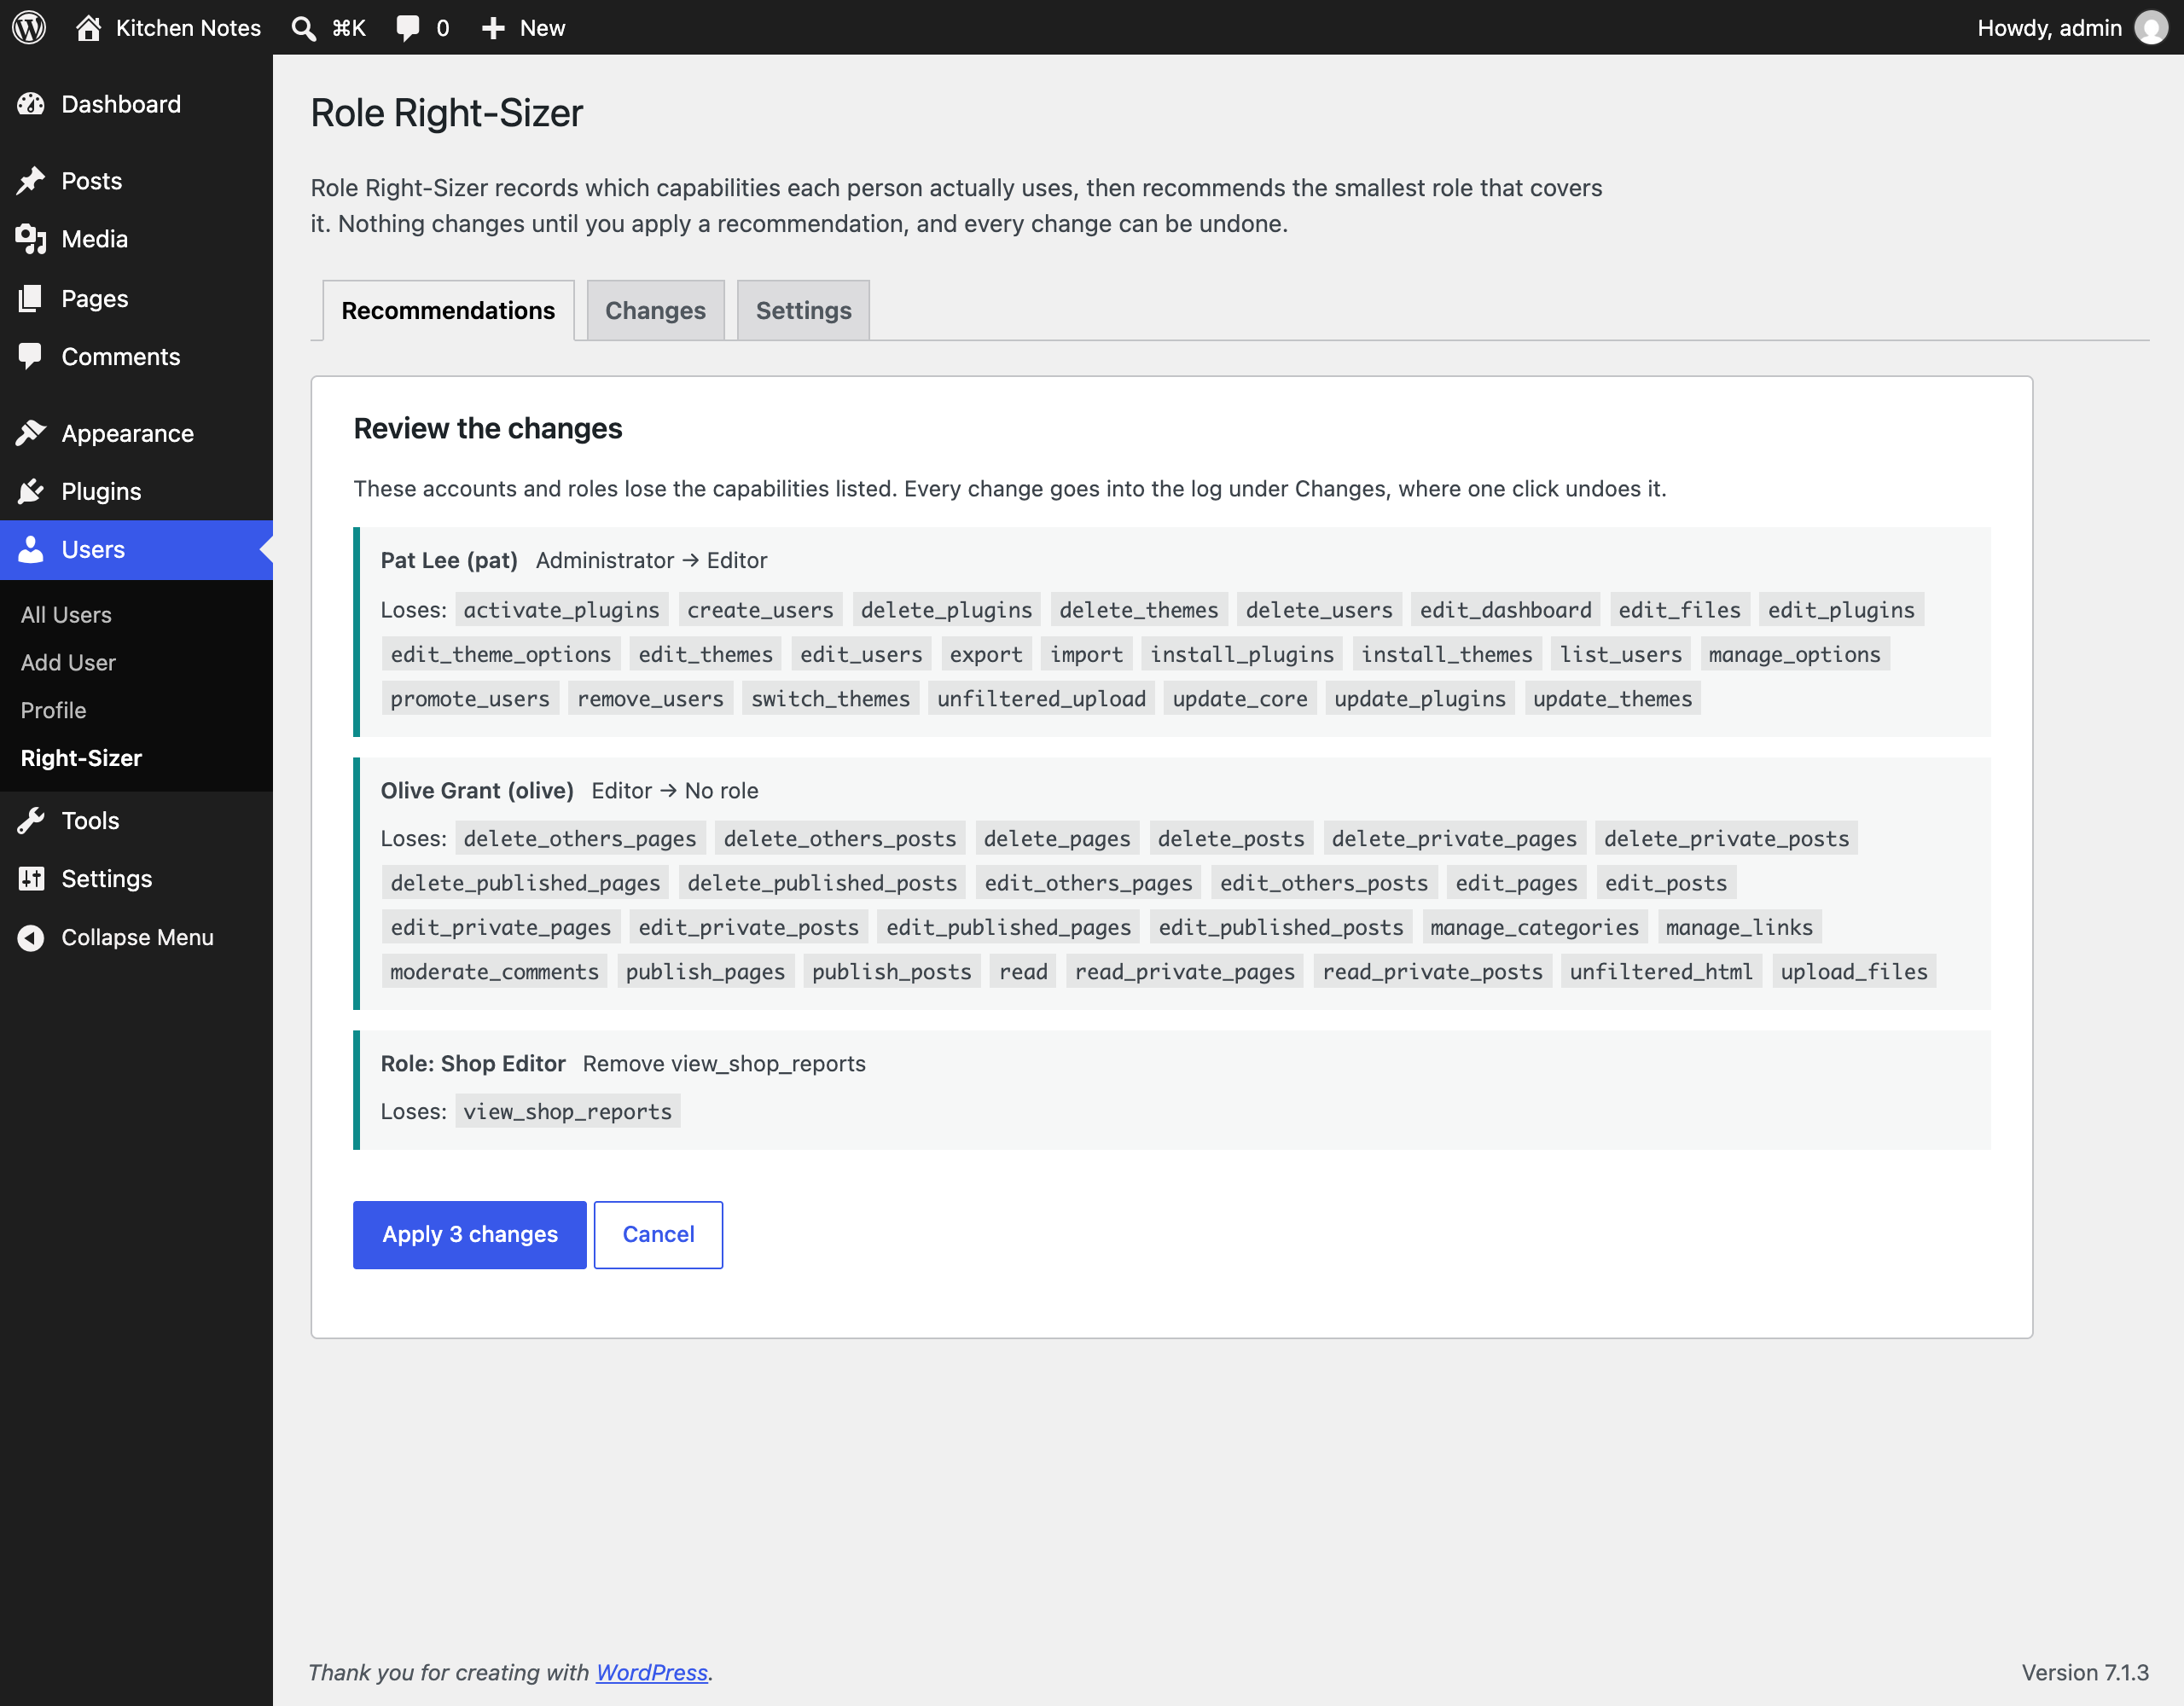Open Add User submenu item
The image size is (2184, 1706).
pos(68,663)
